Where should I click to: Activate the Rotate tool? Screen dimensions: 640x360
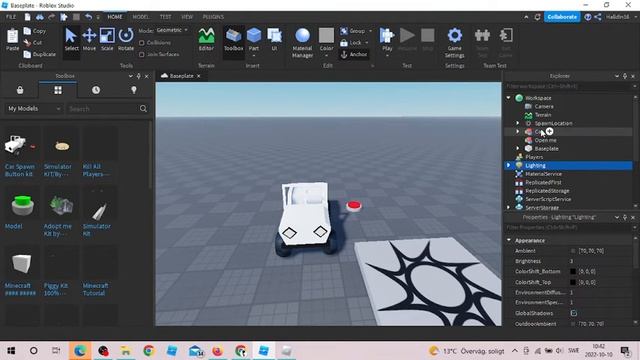(126, 40)
